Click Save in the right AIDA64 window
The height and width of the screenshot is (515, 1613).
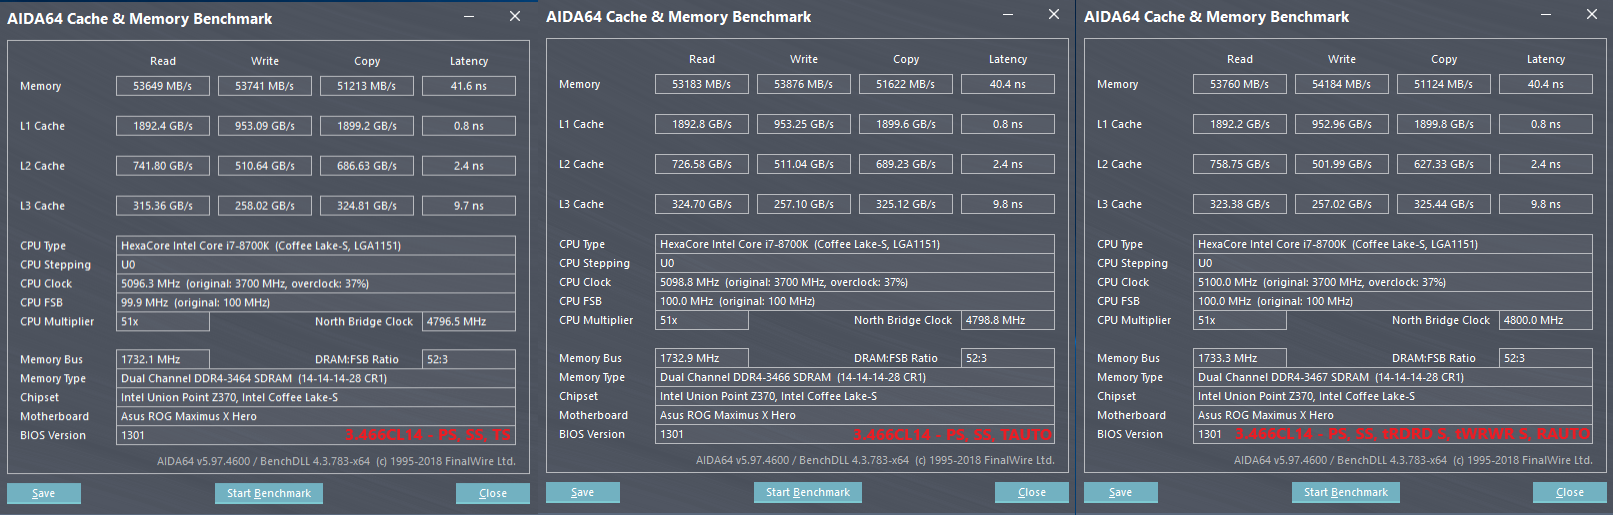coord(1121,492)
